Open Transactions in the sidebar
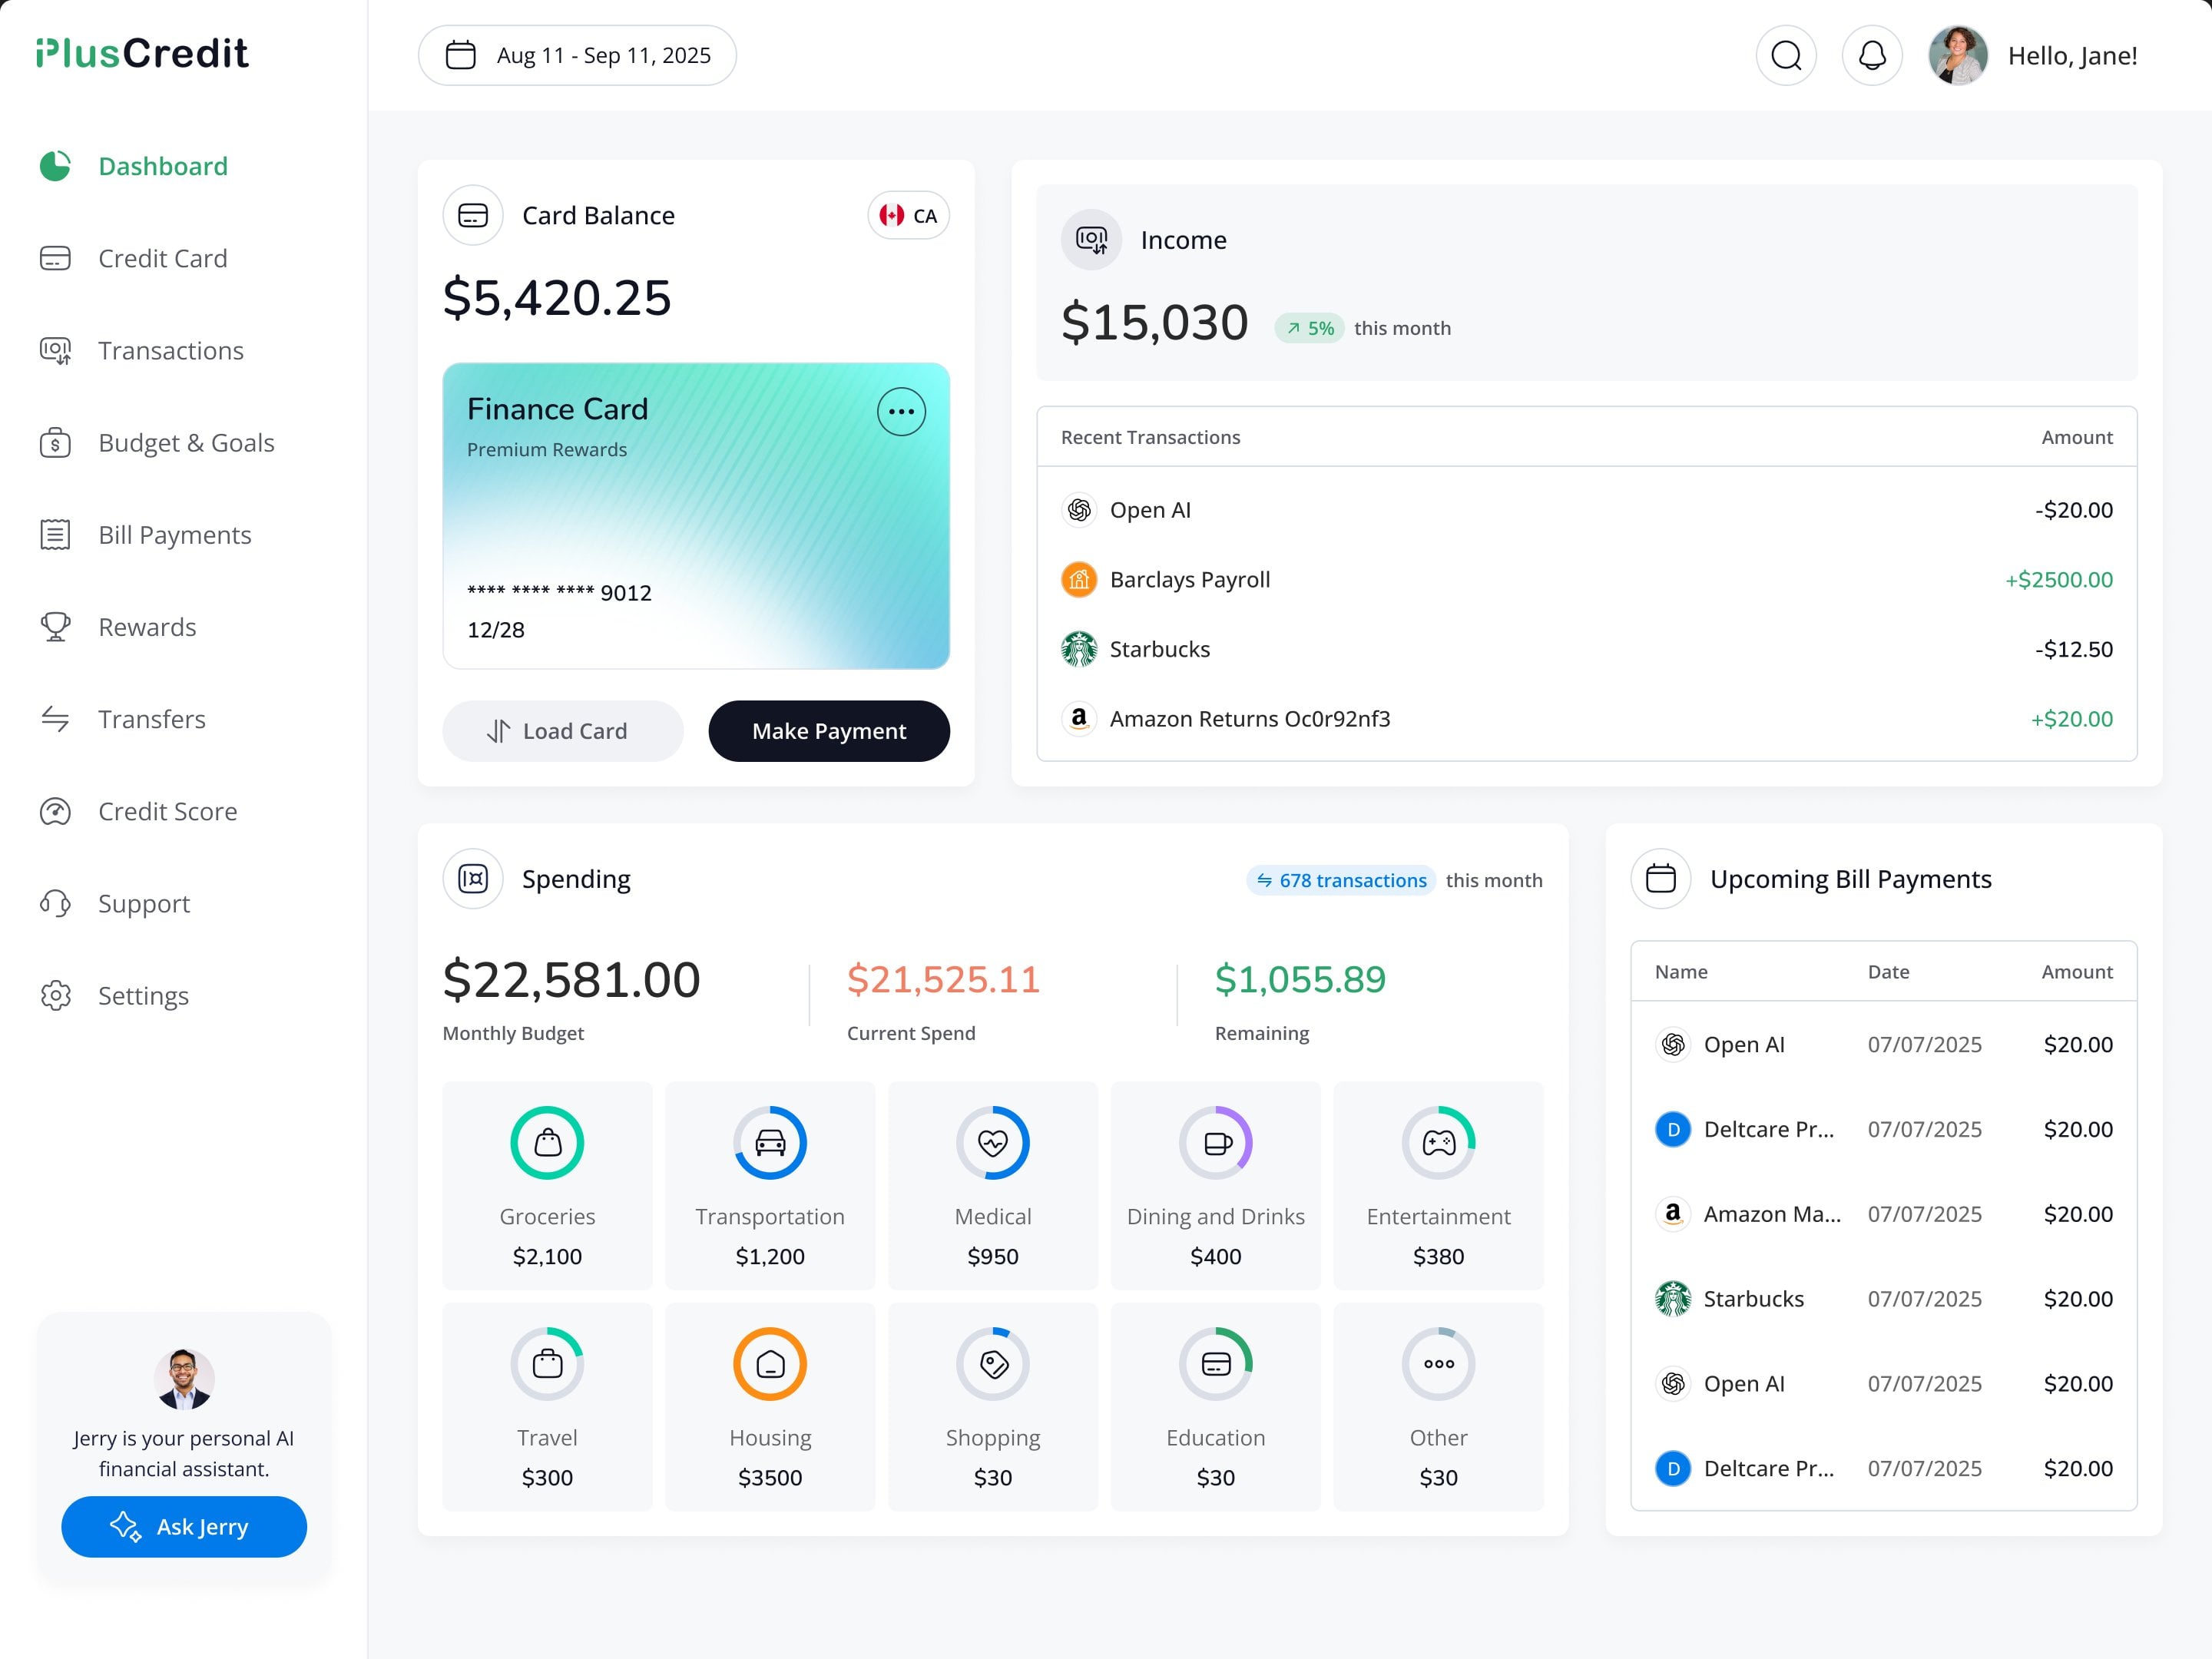Screen dimensions: 2212x1659 point(142,350)
